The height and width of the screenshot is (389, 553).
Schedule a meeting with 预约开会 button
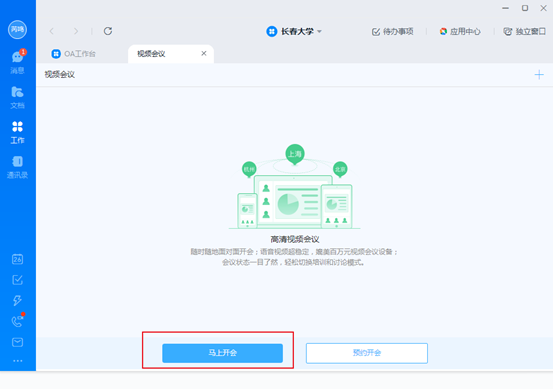[367, 353]
